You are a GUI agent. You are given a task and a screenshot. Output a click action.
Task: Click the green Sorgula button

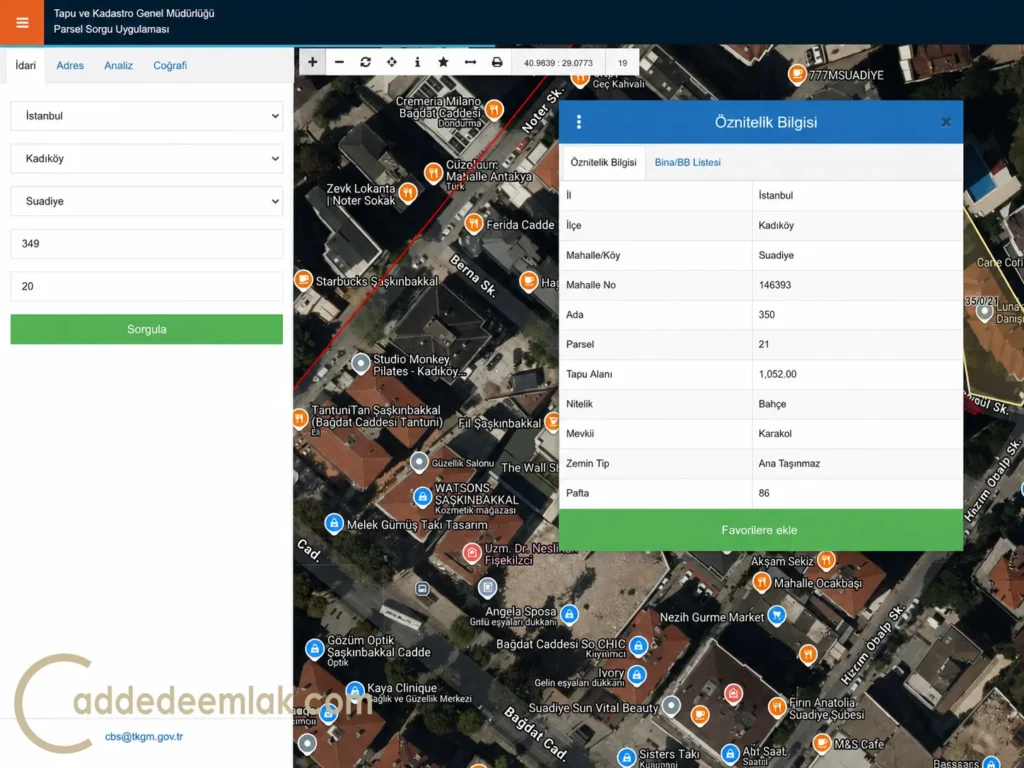146,329
